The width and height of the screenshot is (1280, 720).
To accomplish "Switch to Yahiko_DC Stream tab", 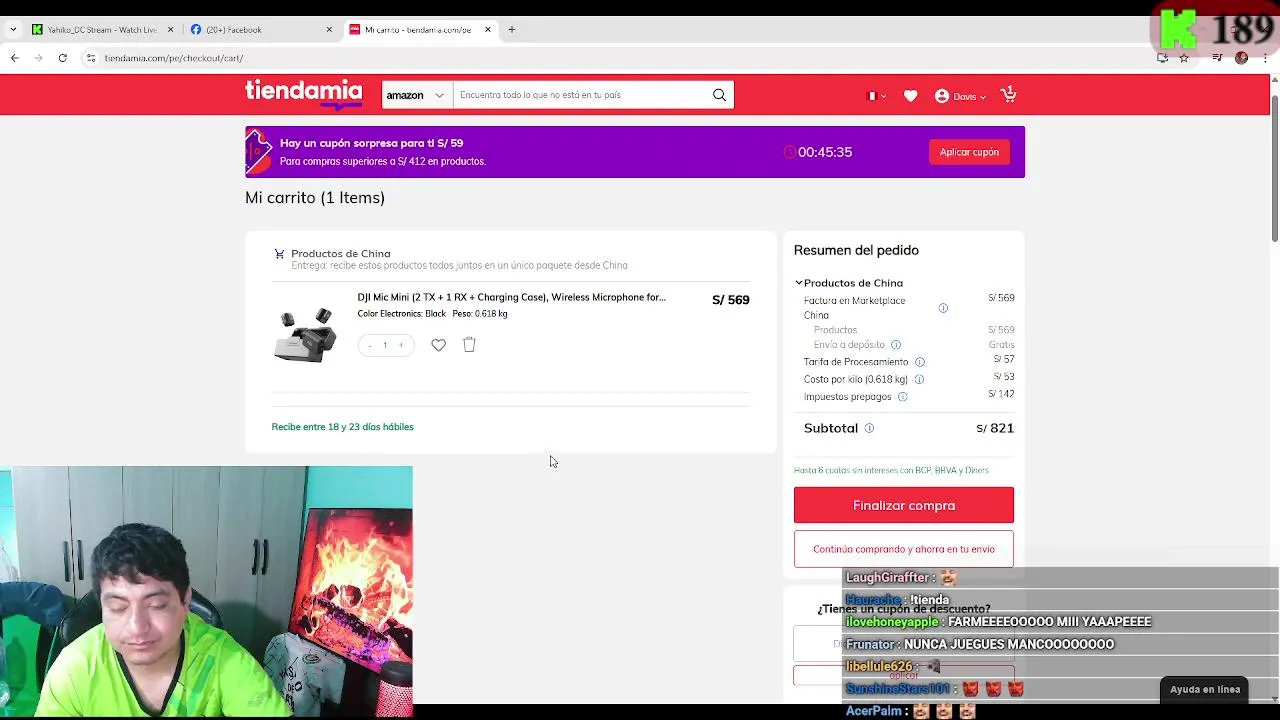I will pyautogui.click(x=102, y=30).
